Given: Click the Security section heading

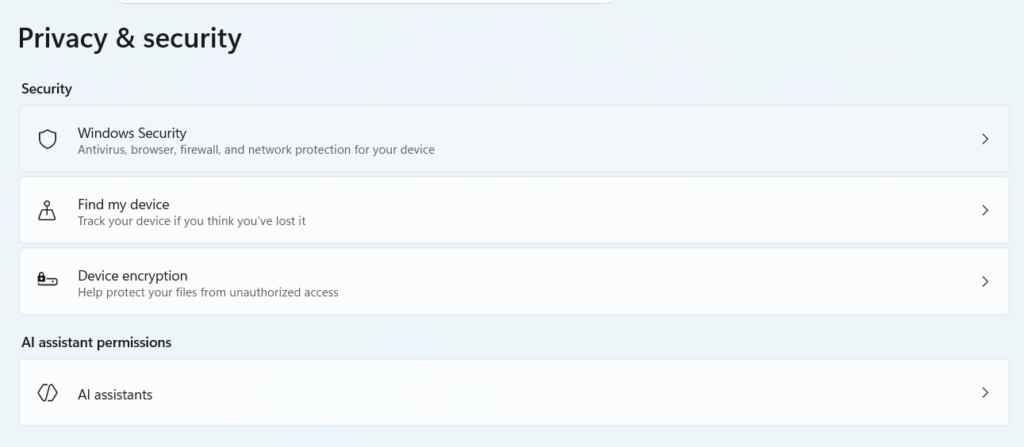Looking at the screenshot, I should (46, 89).
